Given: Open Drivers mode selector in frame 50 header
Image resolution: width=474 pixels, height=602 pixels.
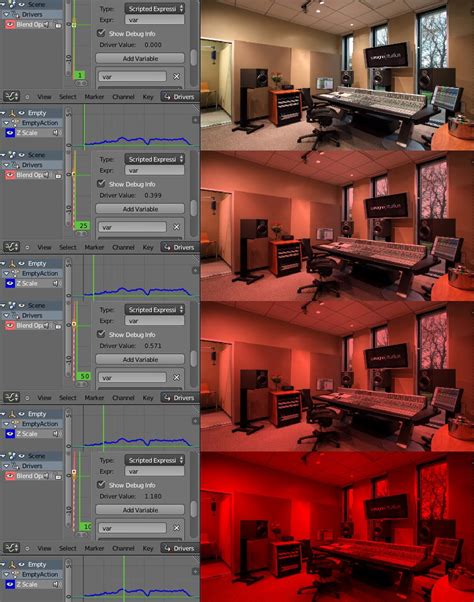Looking at the screenshot, I should 179,398.
